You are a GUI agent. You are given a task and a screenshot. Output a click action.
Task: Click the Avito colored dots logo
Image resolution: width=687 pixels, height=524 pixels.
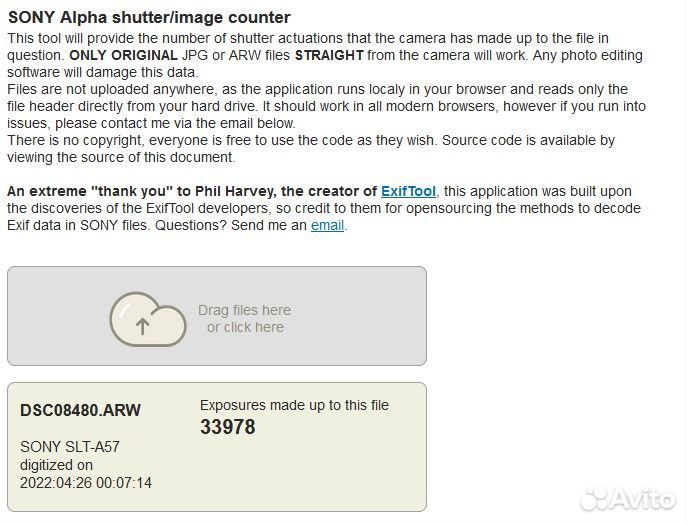click(x=594, y=496)
